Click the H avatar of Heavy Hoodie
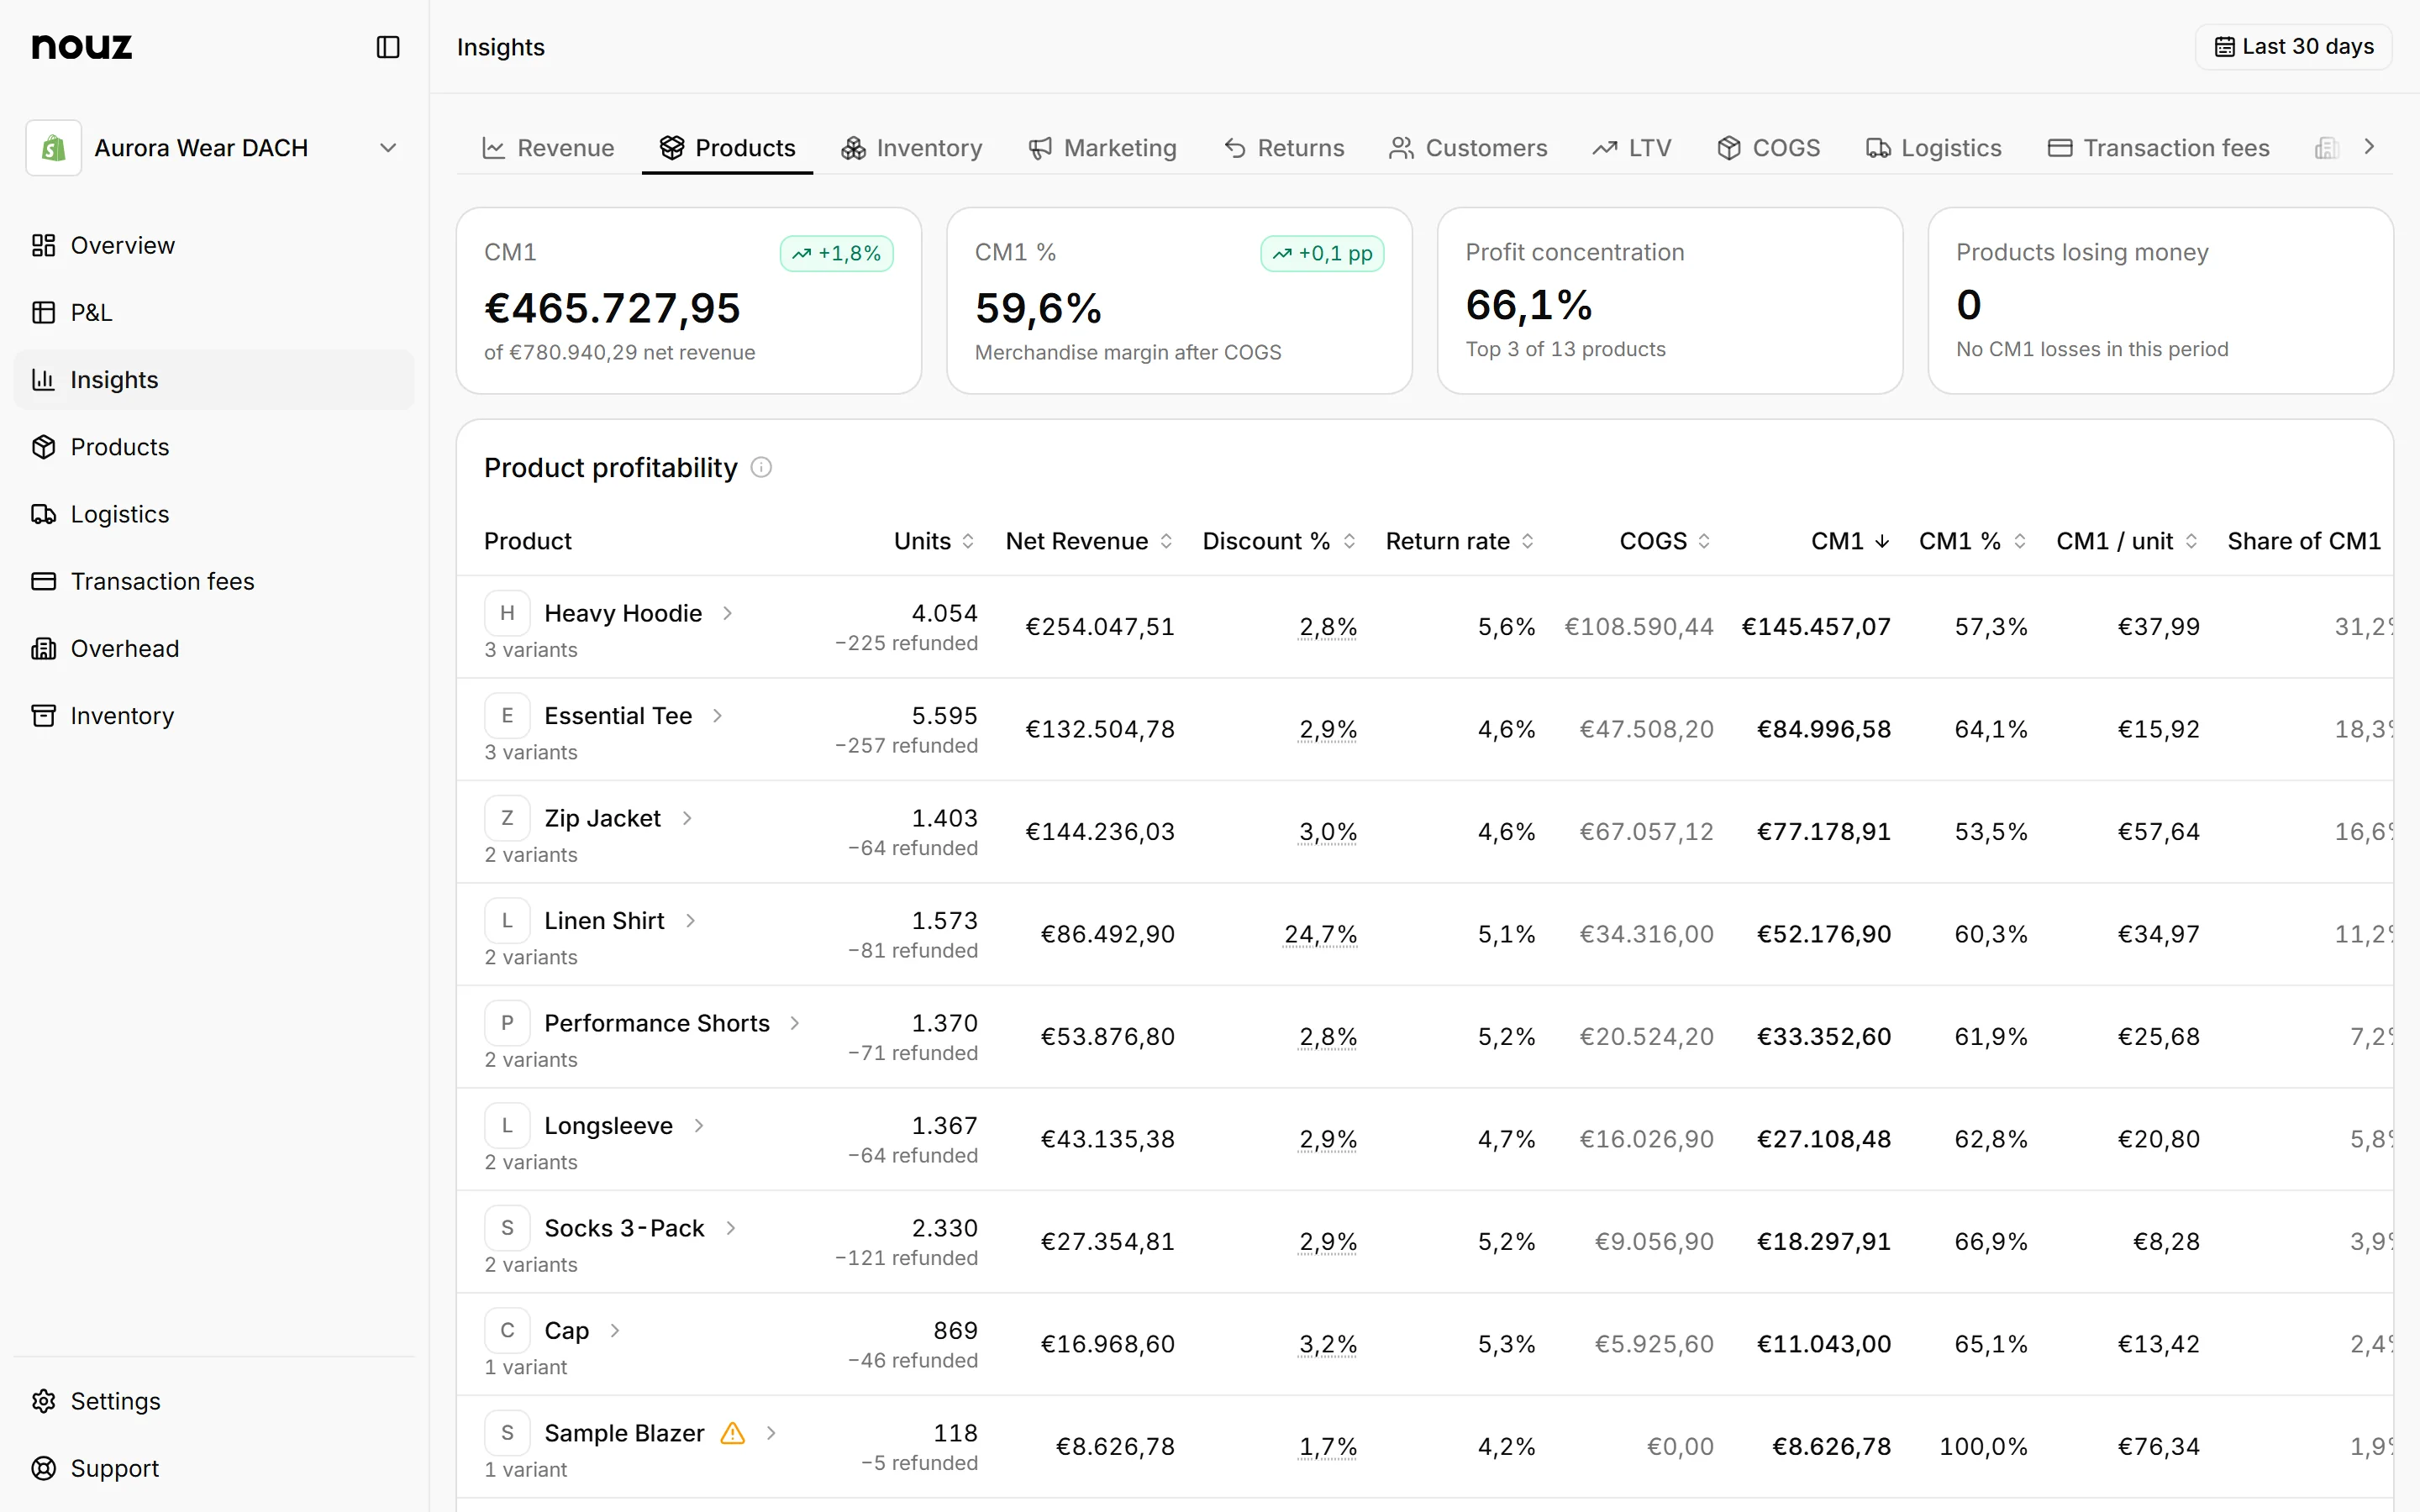The image size is (2420, 1512). pyautogui.click(x=507, y=613)
